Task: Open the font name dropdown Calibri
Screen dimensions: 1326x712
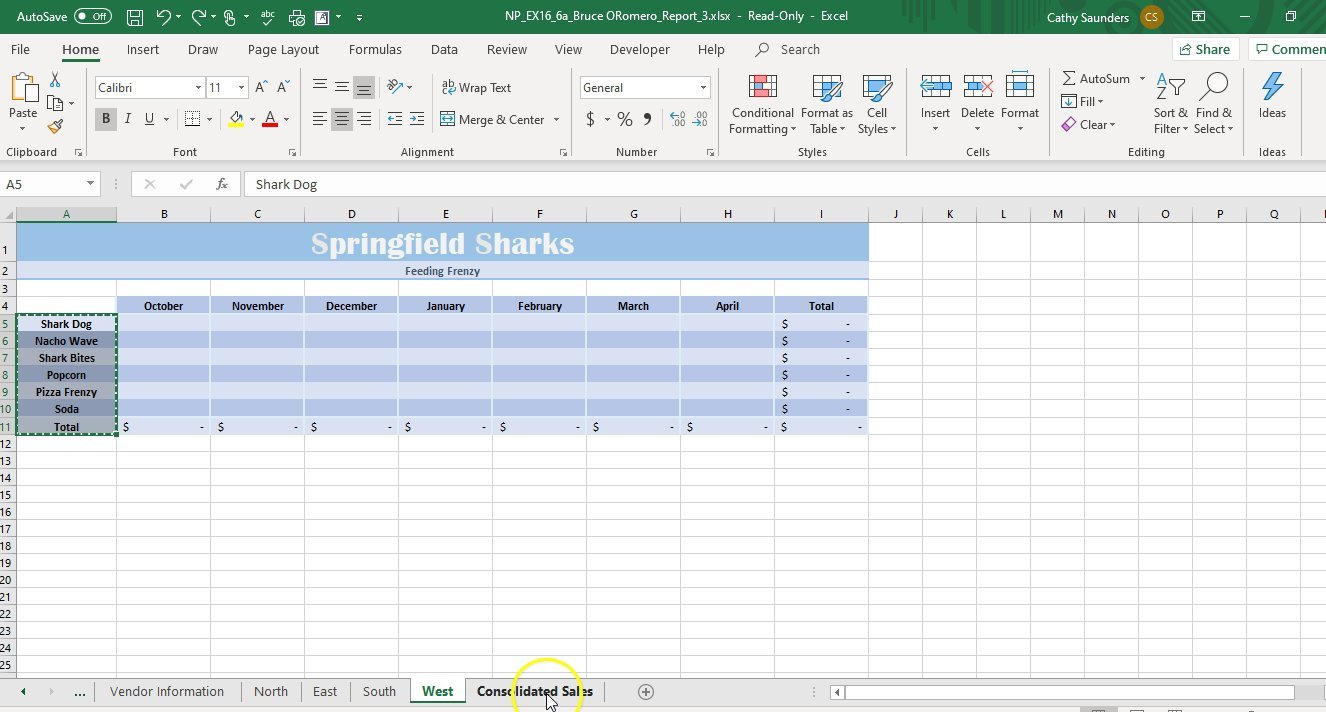Action: pyautogui.click(x=198, y=88)
